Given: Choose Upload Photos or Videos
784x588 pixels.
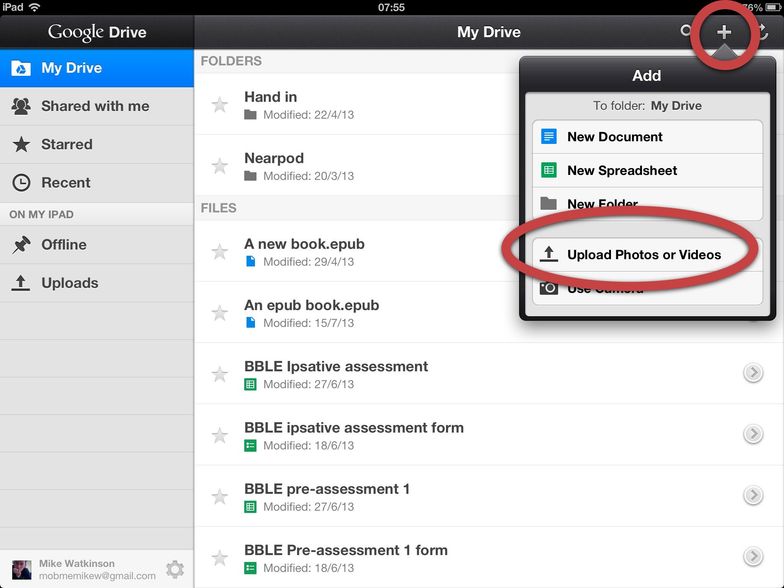Looking at the screenshot, I should (644, 255).
